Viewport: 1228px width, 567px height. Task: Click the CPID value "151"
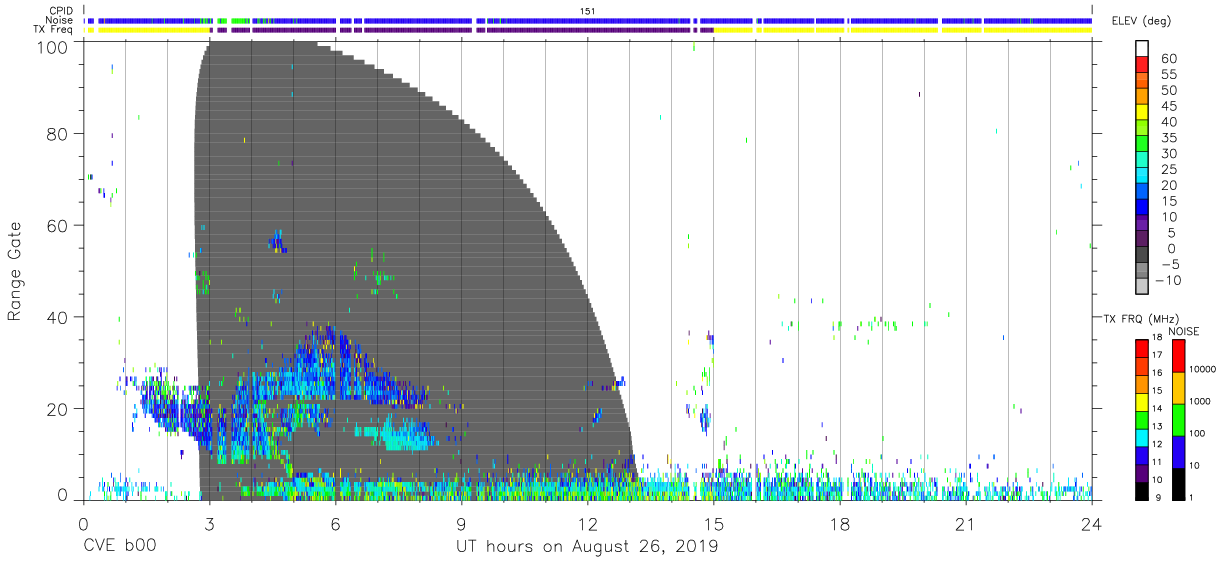[588, 10]
